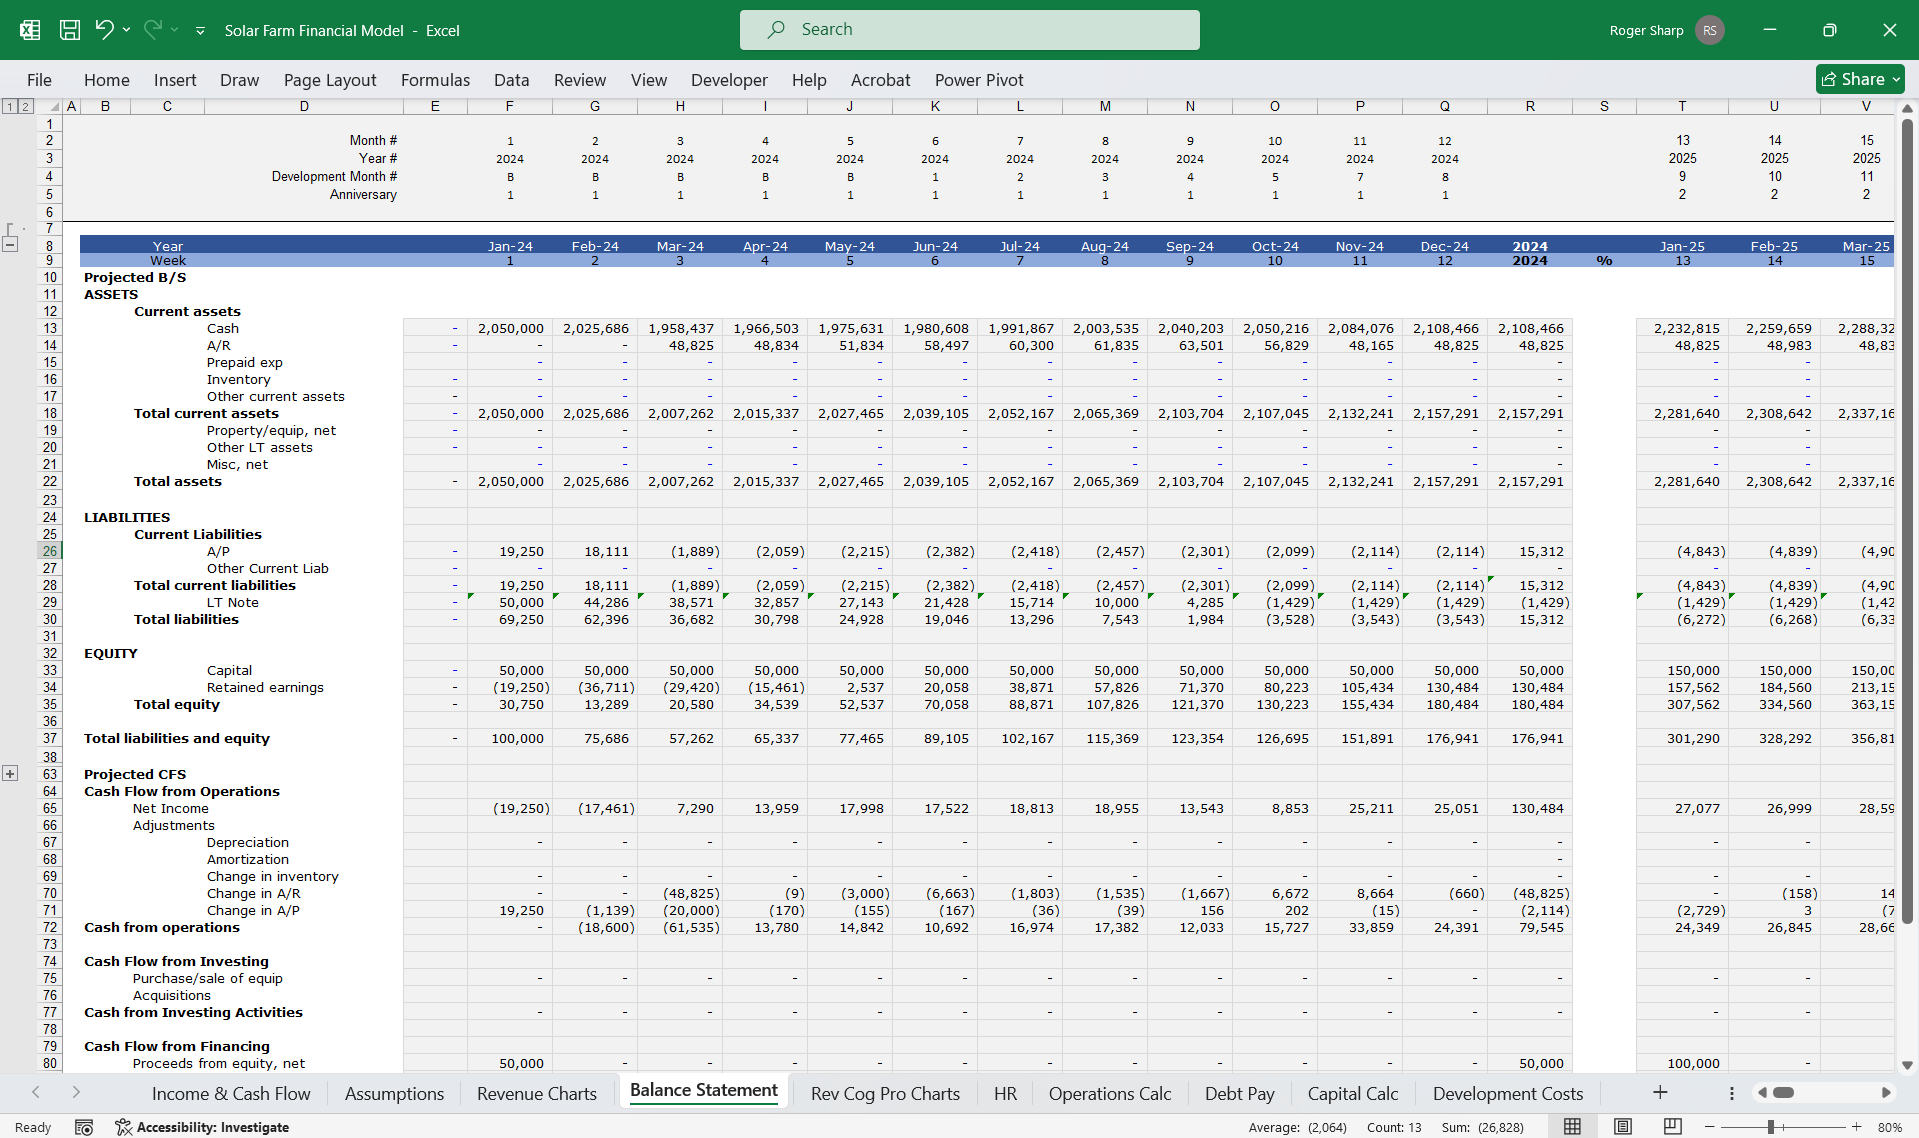Click the Undo arrow icon
The width and height of the screenshot is (1919, 1138).
[x=104, y=30]
